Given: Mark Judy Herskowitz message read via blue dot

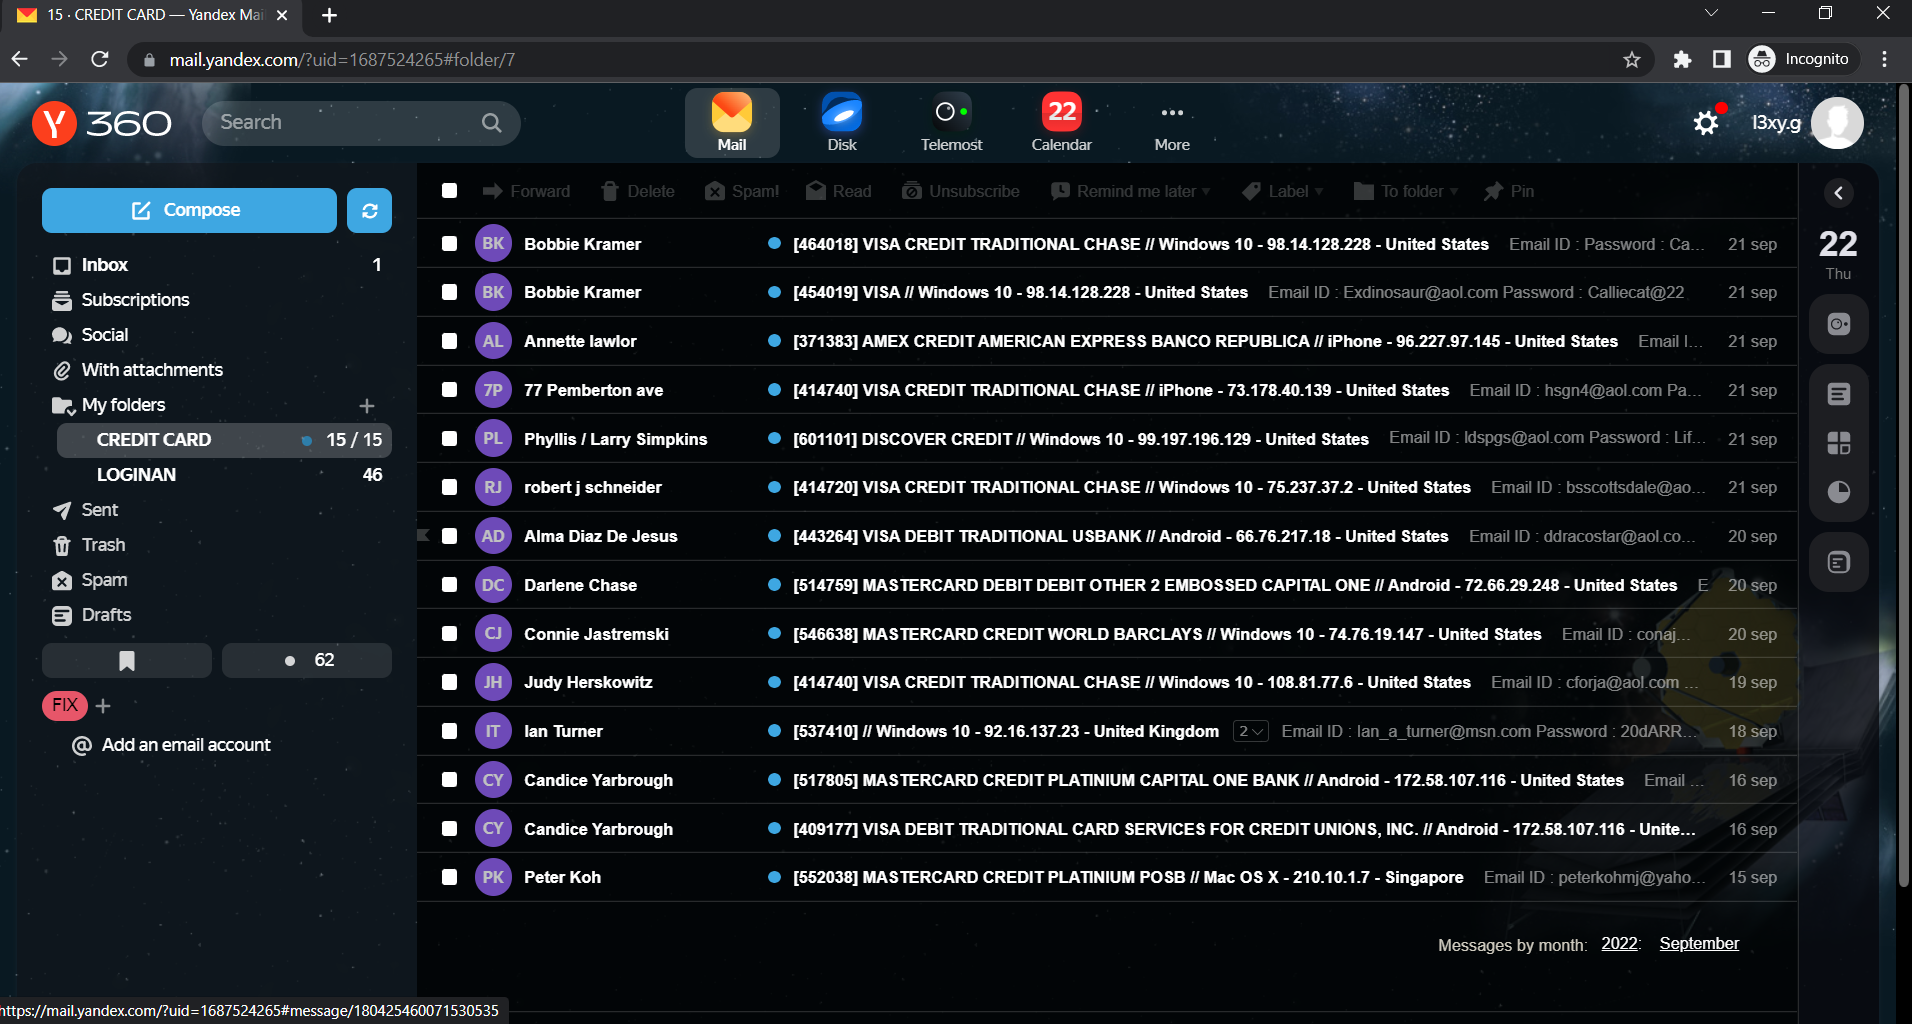Looking at the screenshot, I should click(774, 682).
